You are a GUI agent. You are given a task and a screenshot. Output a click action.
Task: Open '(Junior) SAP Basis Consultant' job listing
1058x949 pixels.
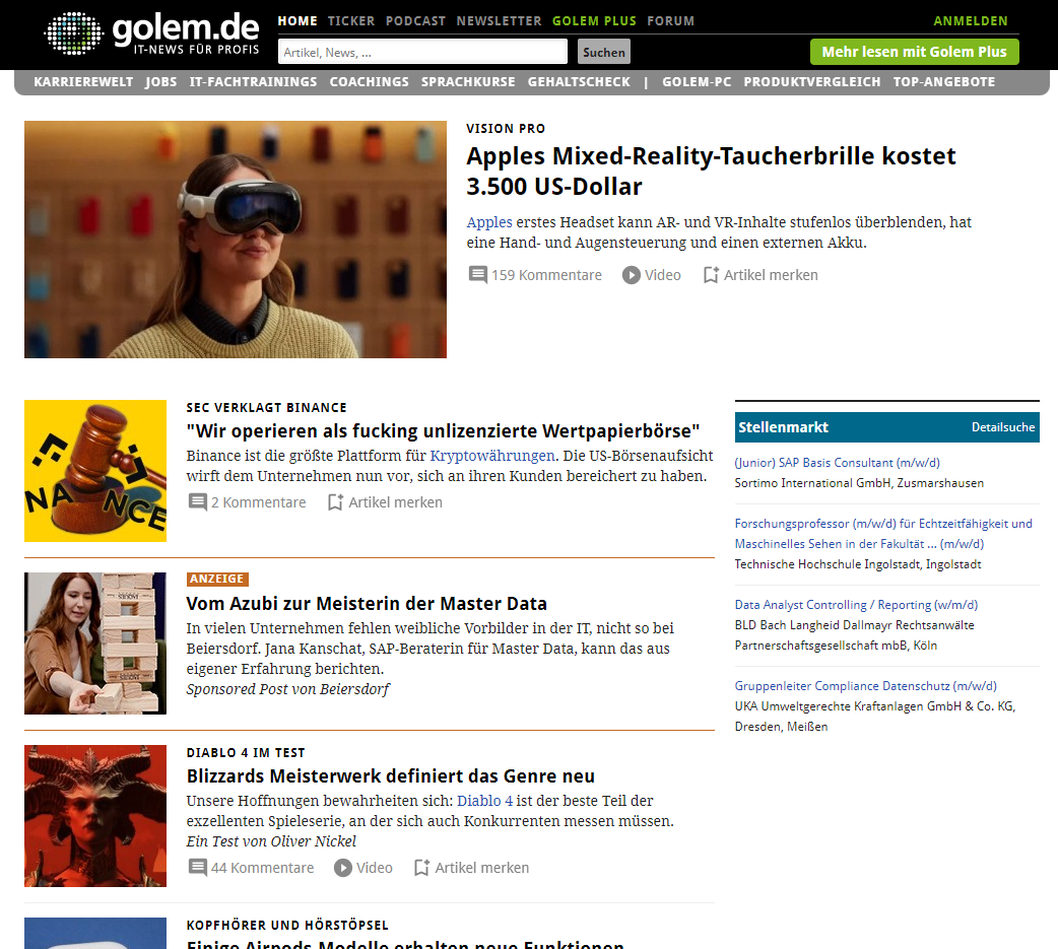coord(837,463)
